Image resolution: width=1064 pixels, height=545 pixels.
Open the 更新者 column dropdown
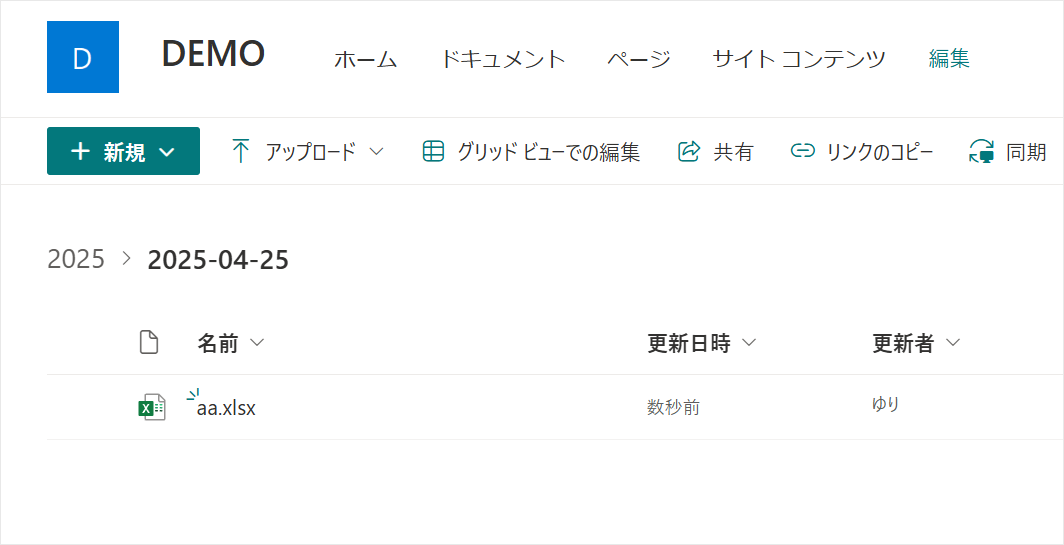[x=953, y=343]
